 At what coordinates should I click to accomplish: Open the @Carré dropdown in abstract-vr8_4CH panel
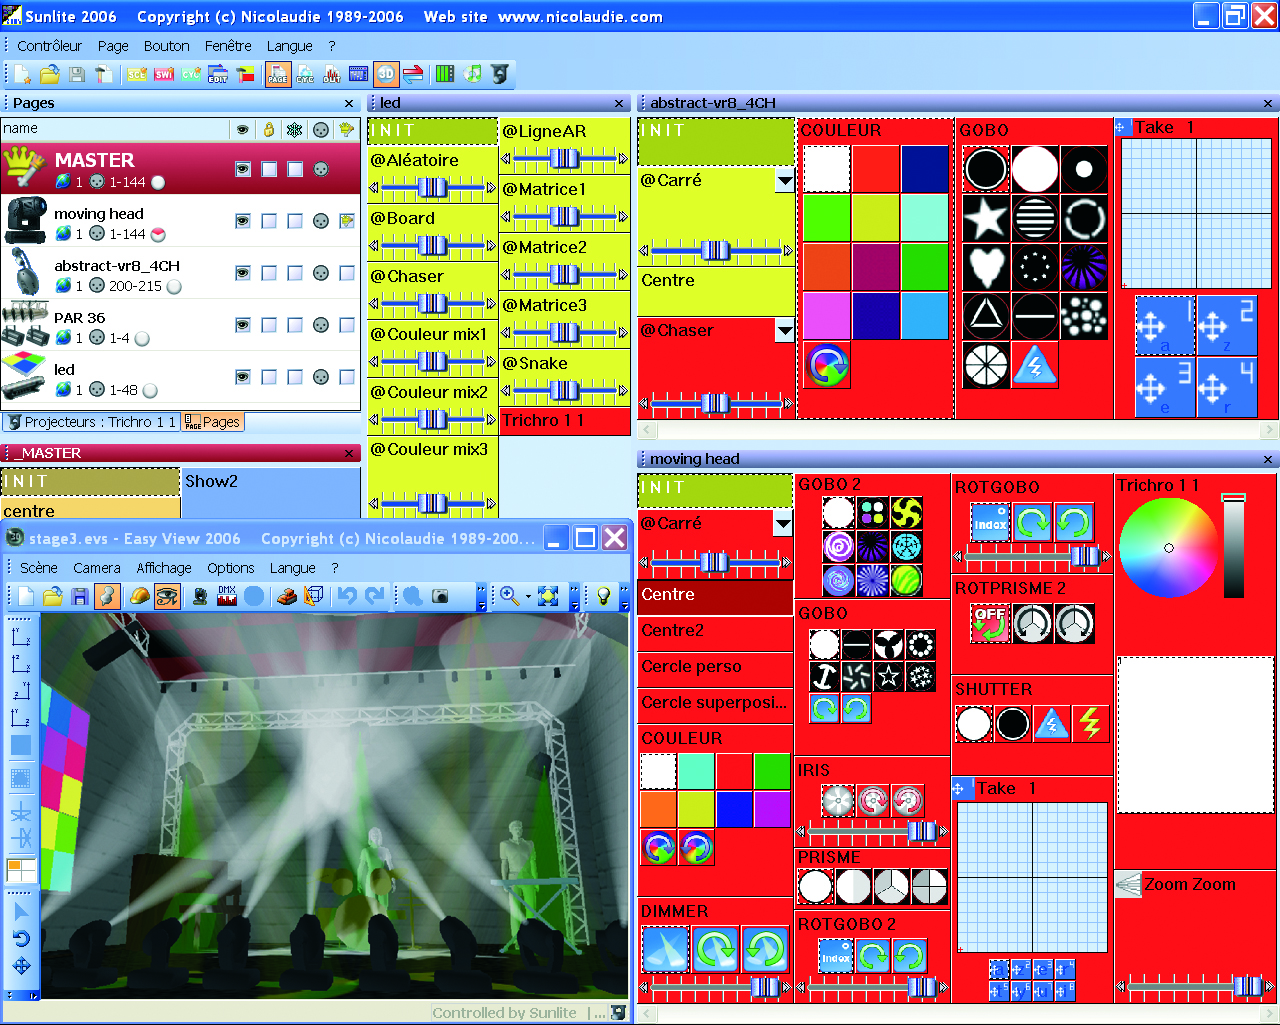tap(785, 181)
